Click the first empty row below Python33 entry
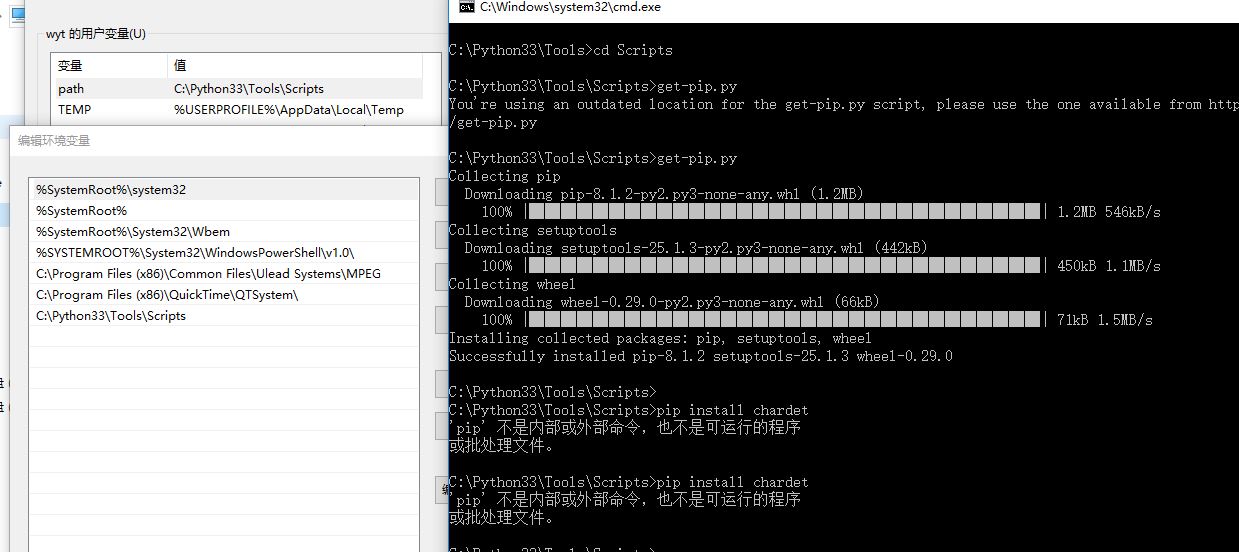This screenshot has width=1239, height=552. pyautogui.click(x=223, y=337)
